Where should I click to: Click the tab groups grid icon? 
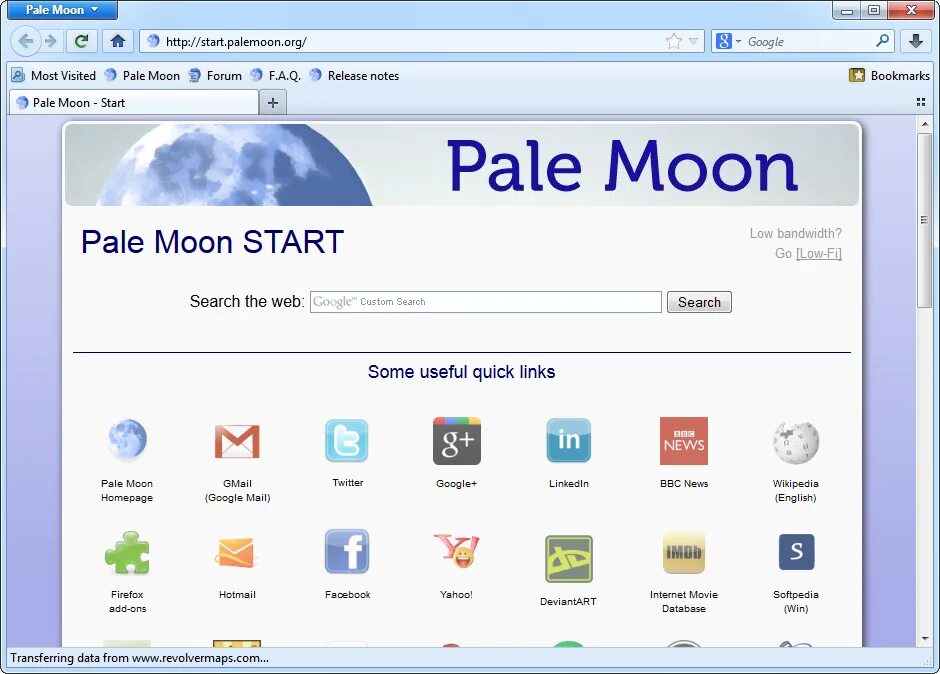(921, 102)
